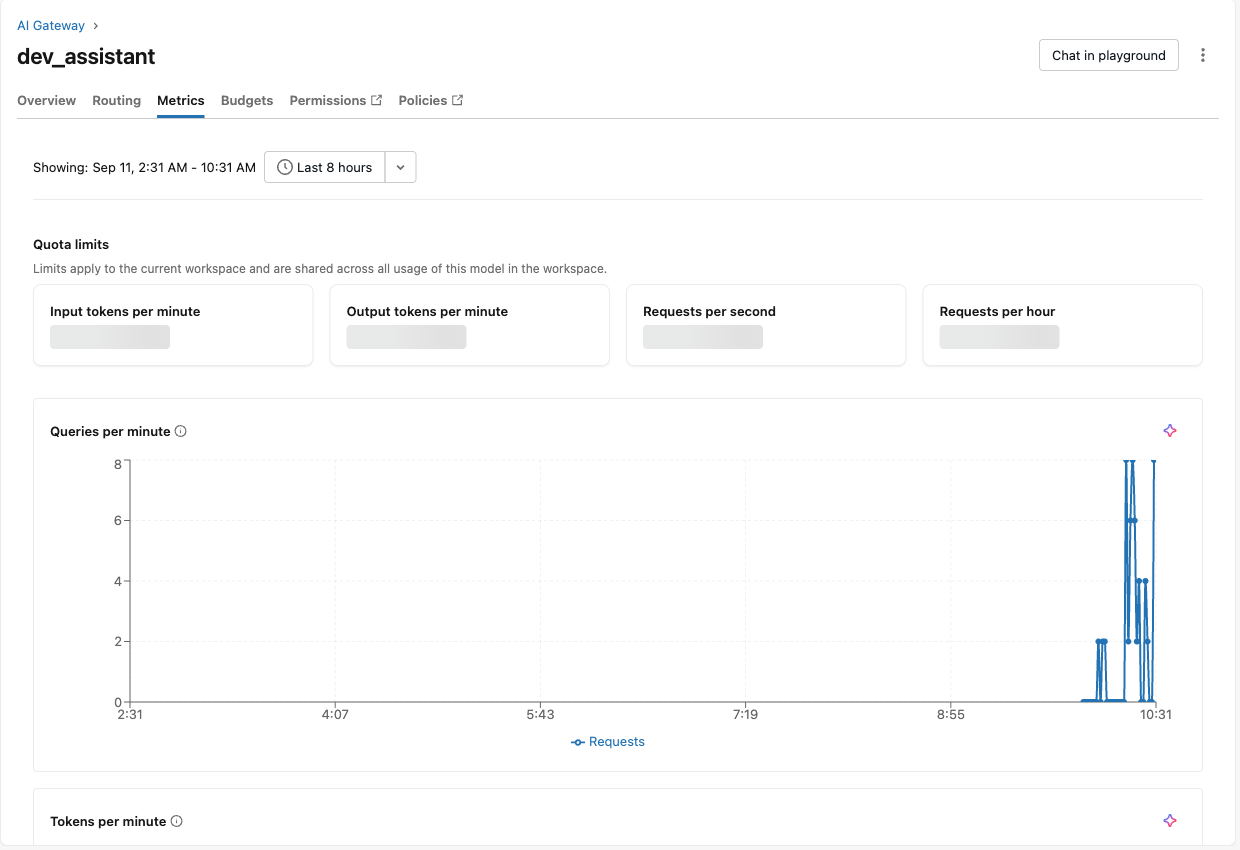The image size is (1240, 850).
Task: Click the AI sparkle icon on Tokens chart
Action: (1170, 821)
